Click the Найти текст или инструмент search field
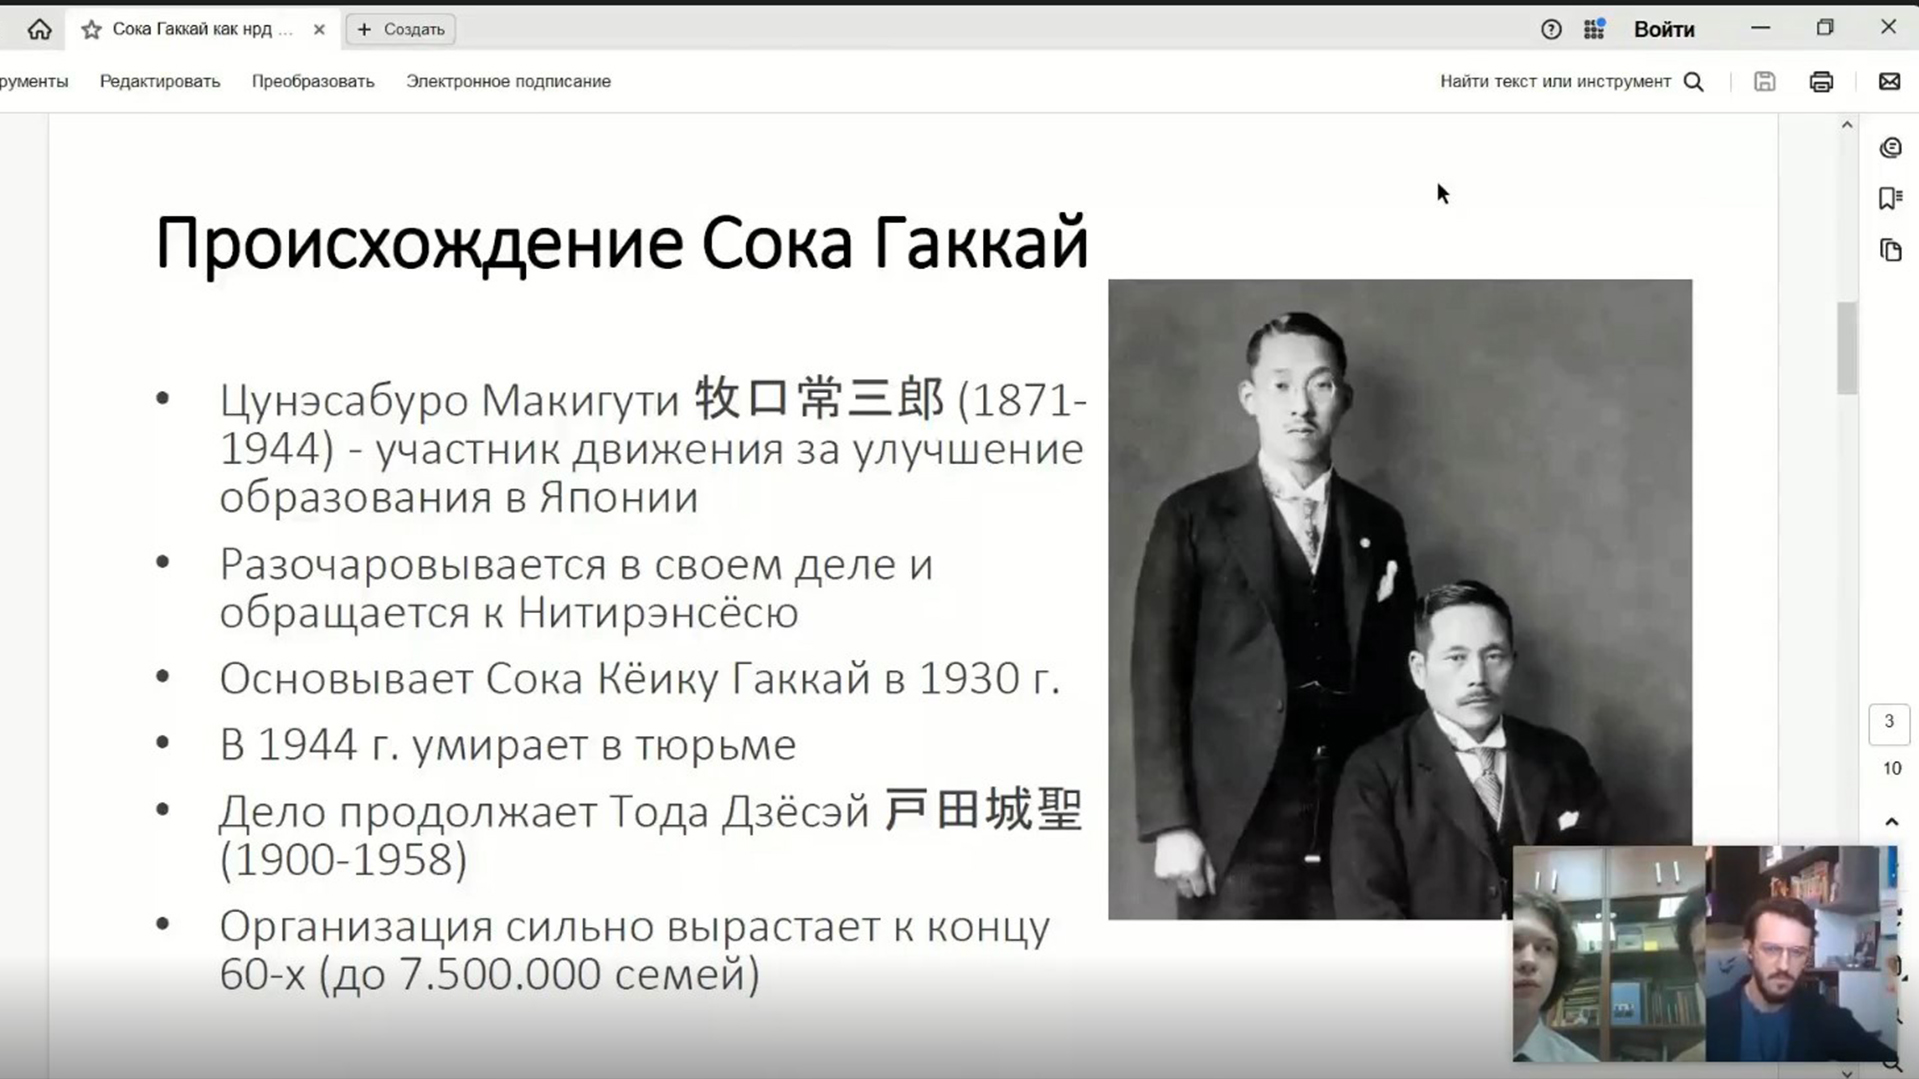Image resolution: width=1919 pixels, height=1079 pixels. coord(1555,81)
